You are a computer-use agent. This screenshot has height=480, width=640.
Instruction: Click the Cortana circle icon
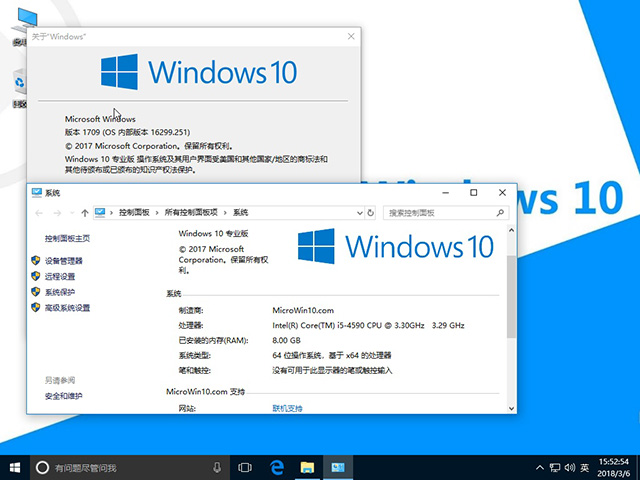click(42, 468)
